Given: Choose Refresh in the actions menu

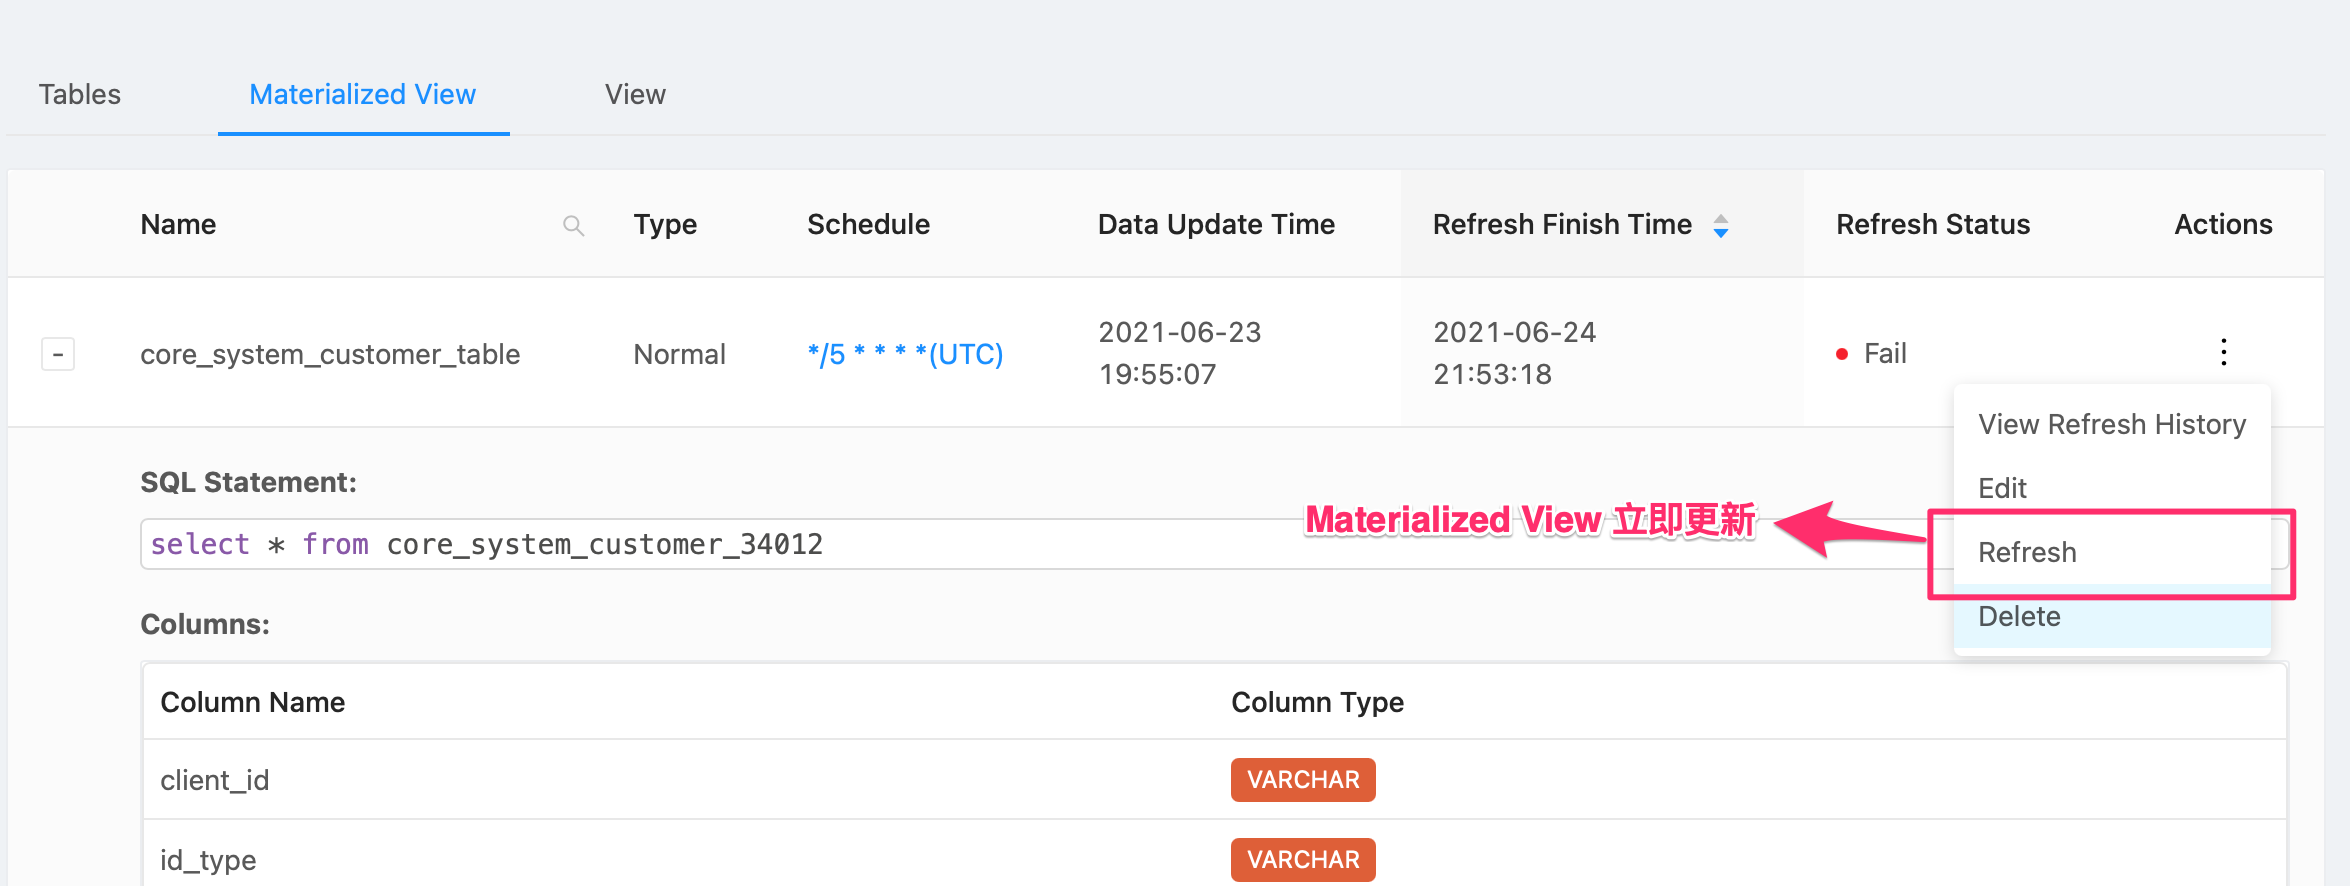Looking at the screenshot, I should 2112,552.
